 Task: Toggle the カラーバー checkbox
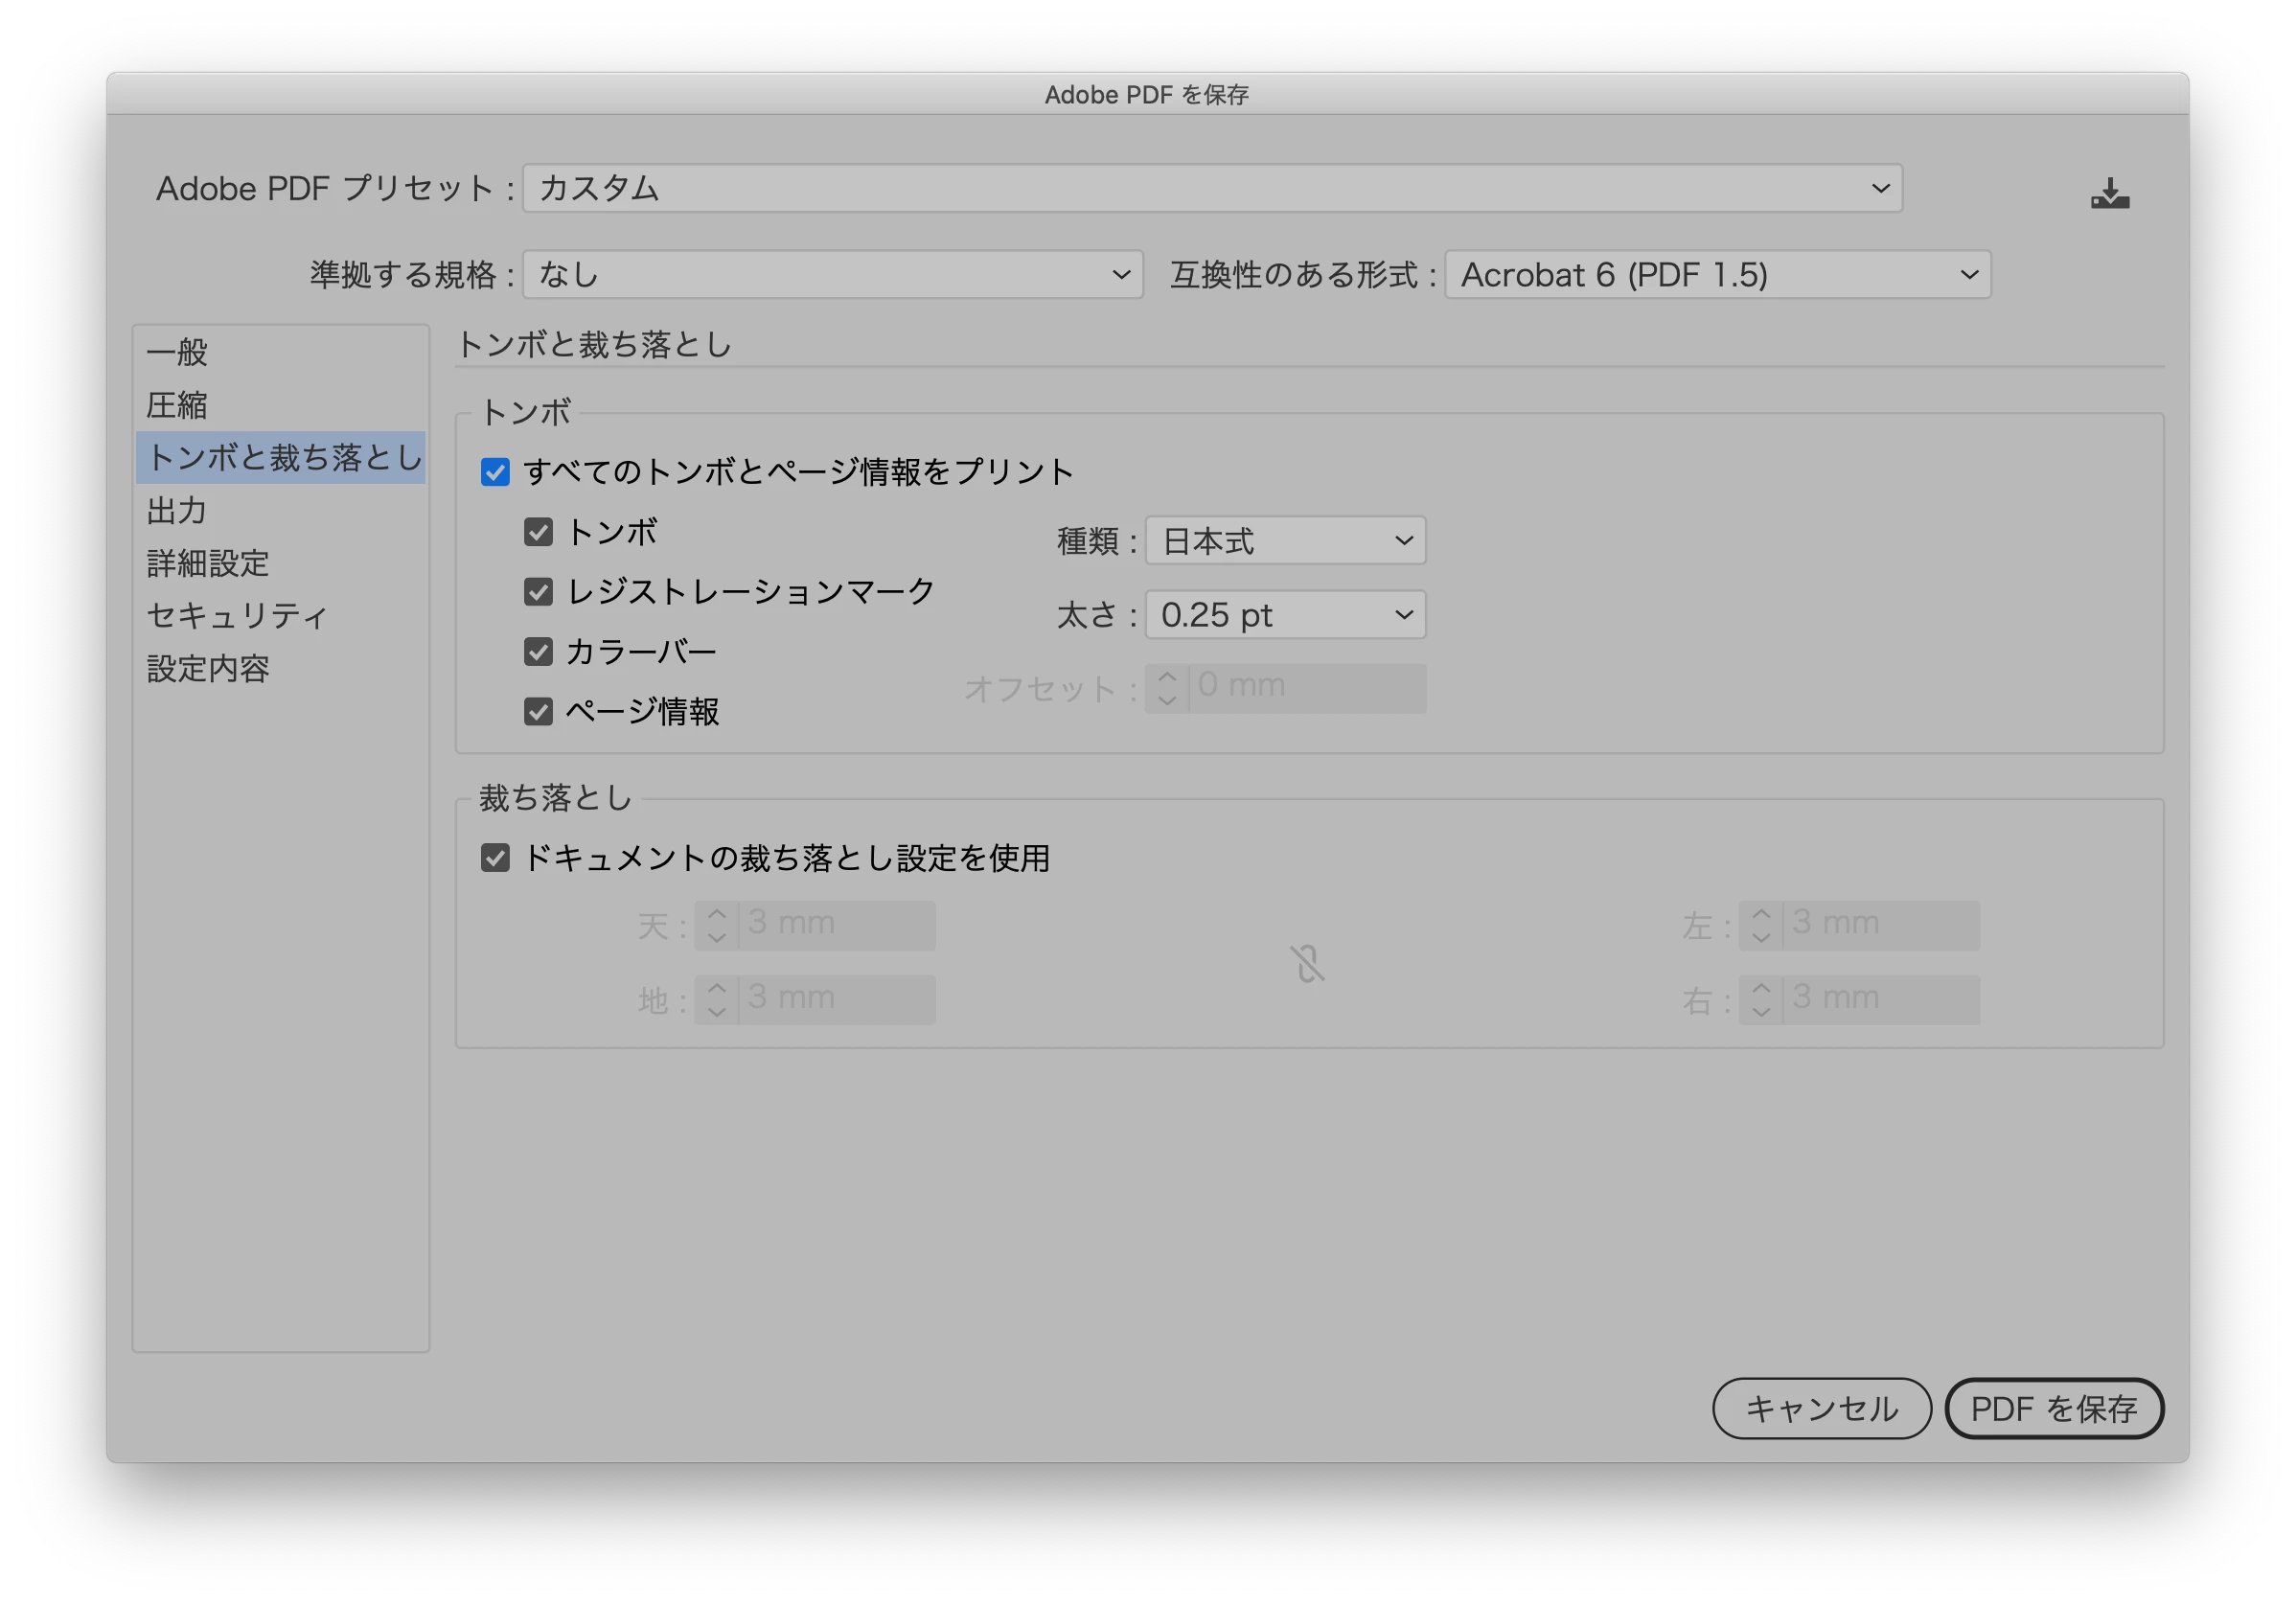click(538, 652)
